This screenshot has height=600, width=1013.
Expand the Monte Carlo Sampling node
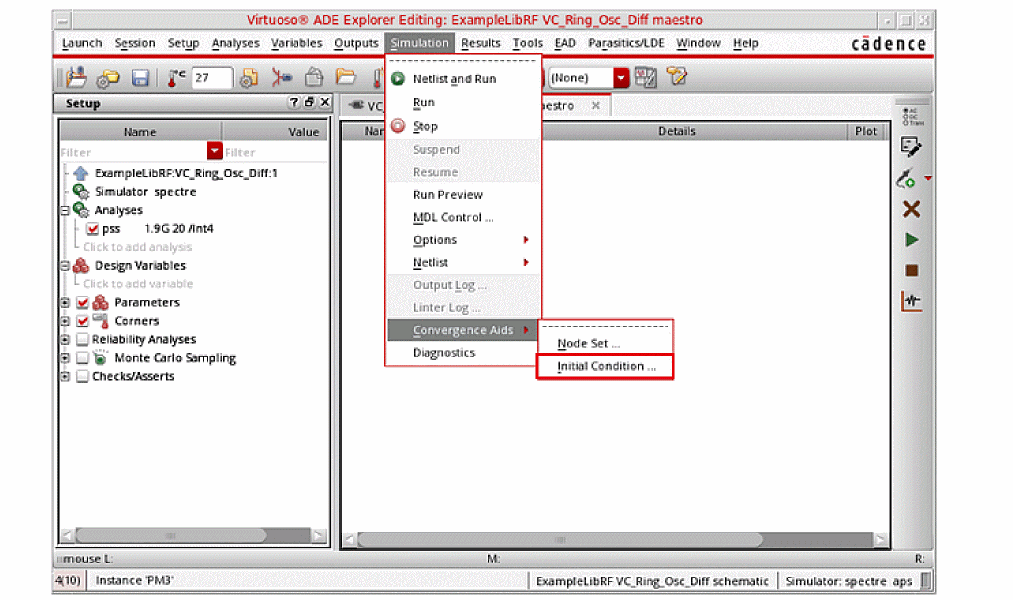click(x=65, y=358)
